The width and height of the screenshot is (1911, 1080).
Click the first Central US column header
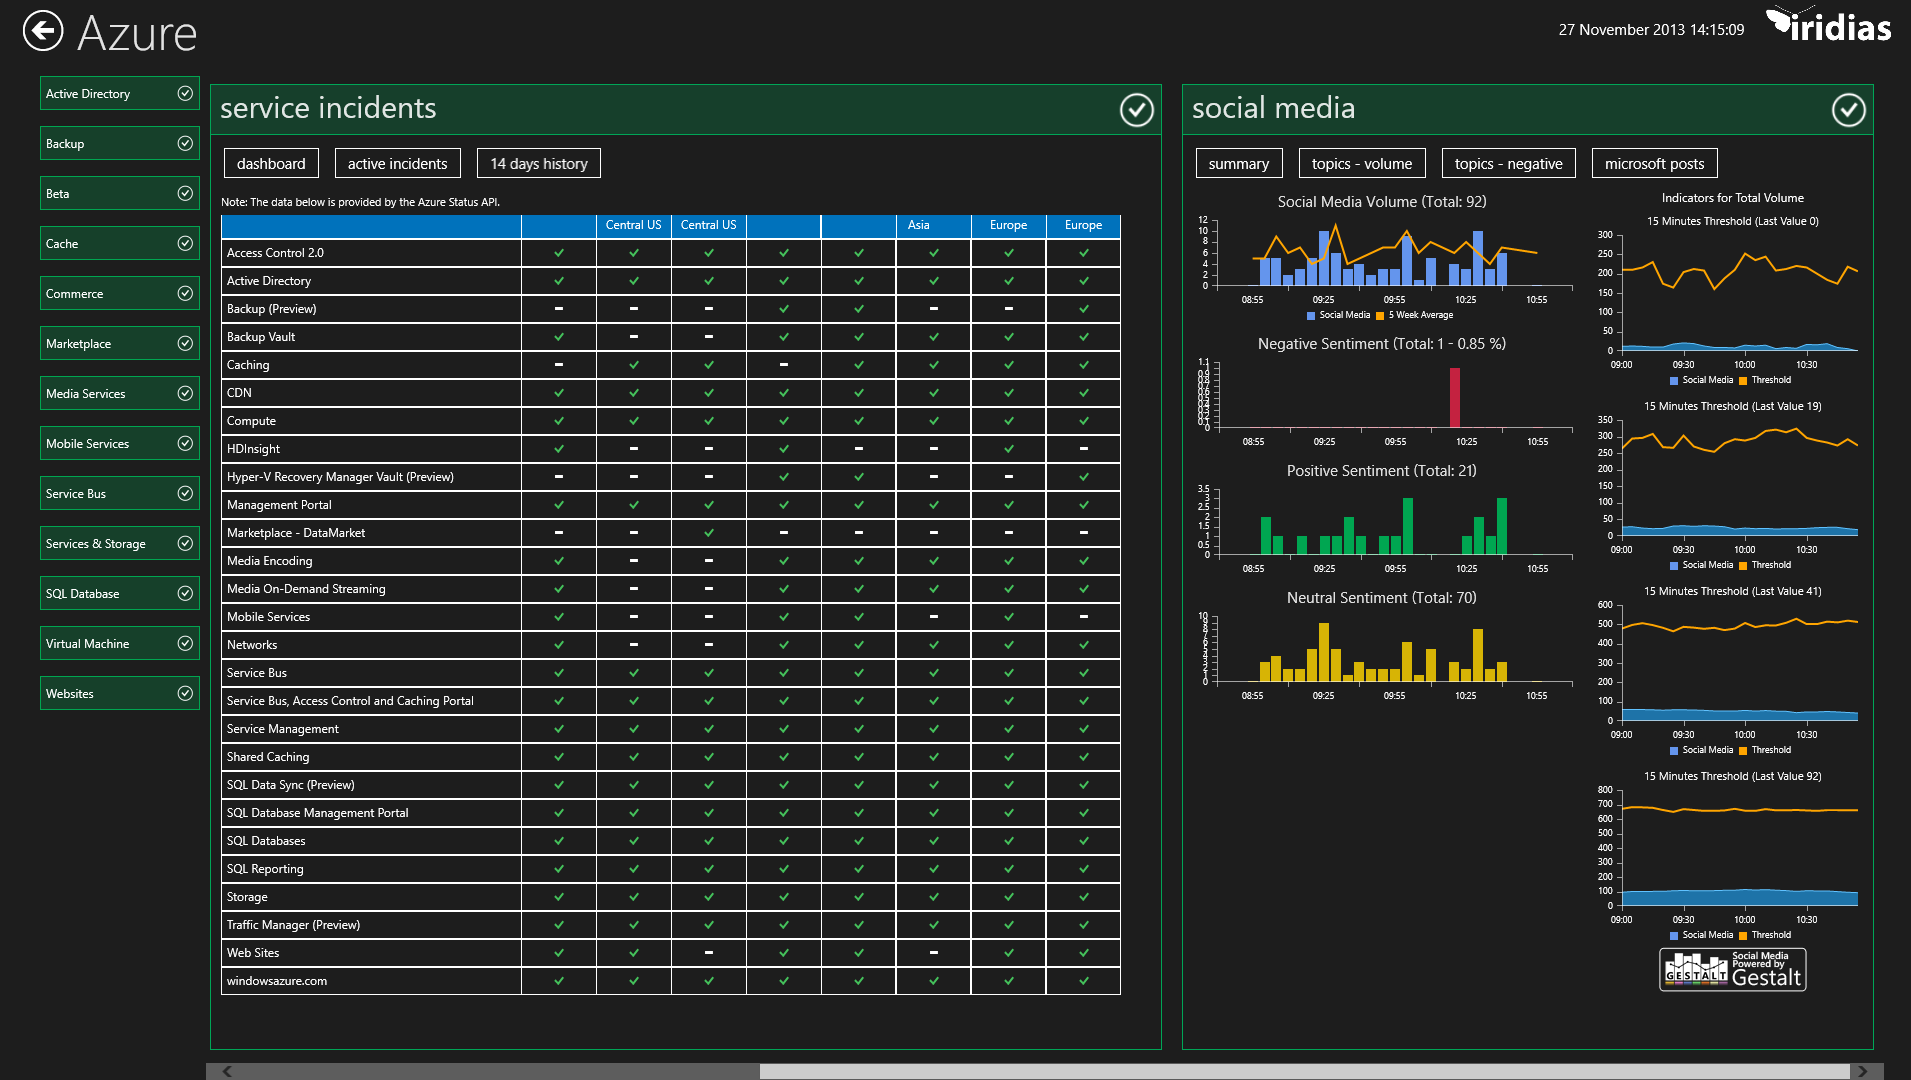(x=633, y=225)
